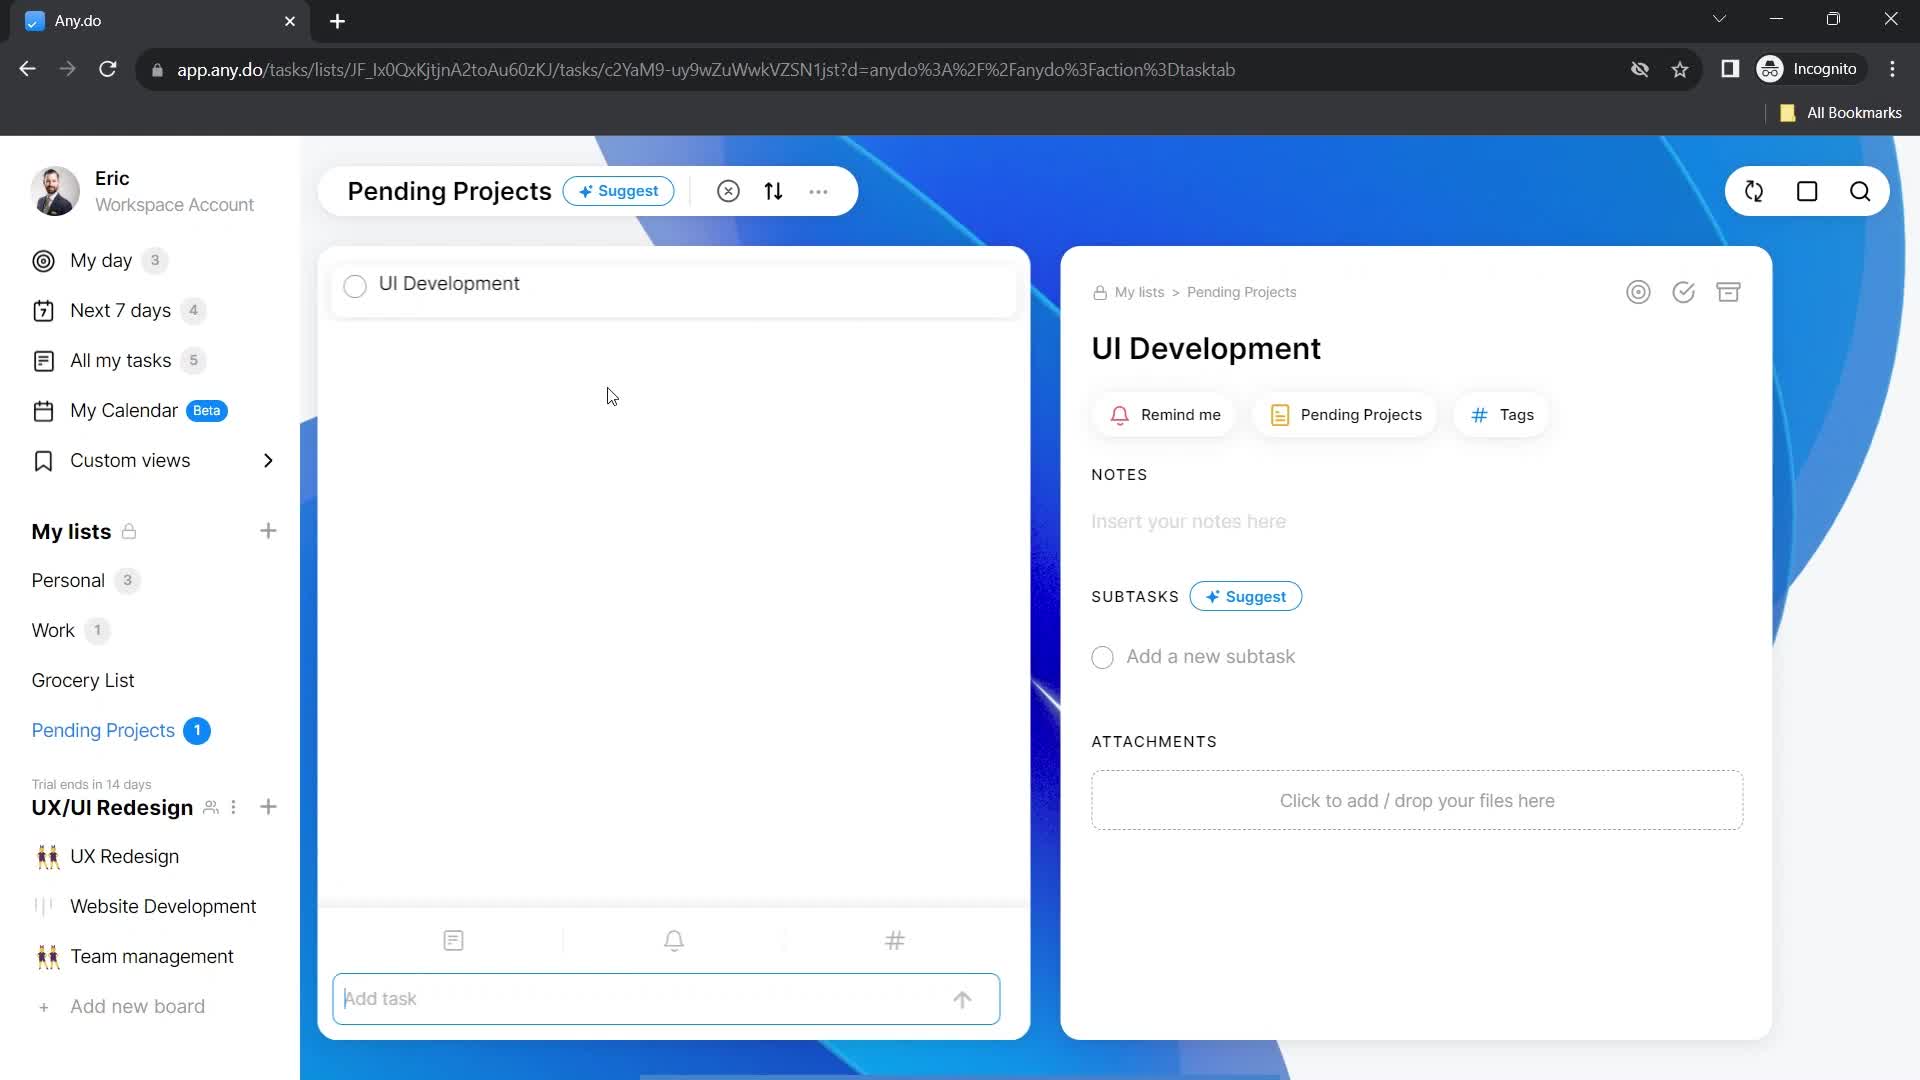Click the Remind me button

[1166, 414]
